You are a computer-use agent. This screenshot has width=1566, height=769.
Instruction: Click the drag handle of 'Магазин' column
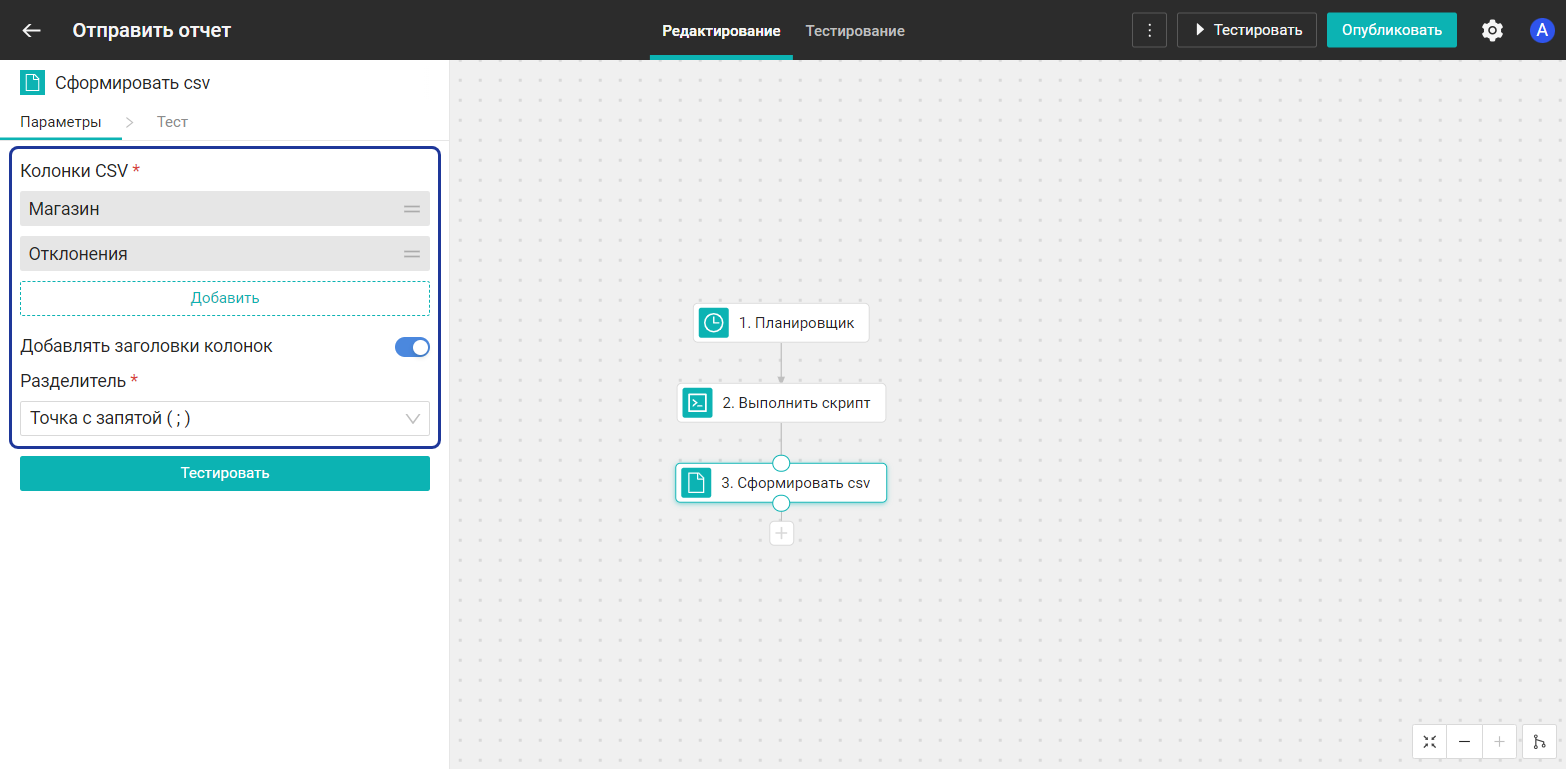412,209
